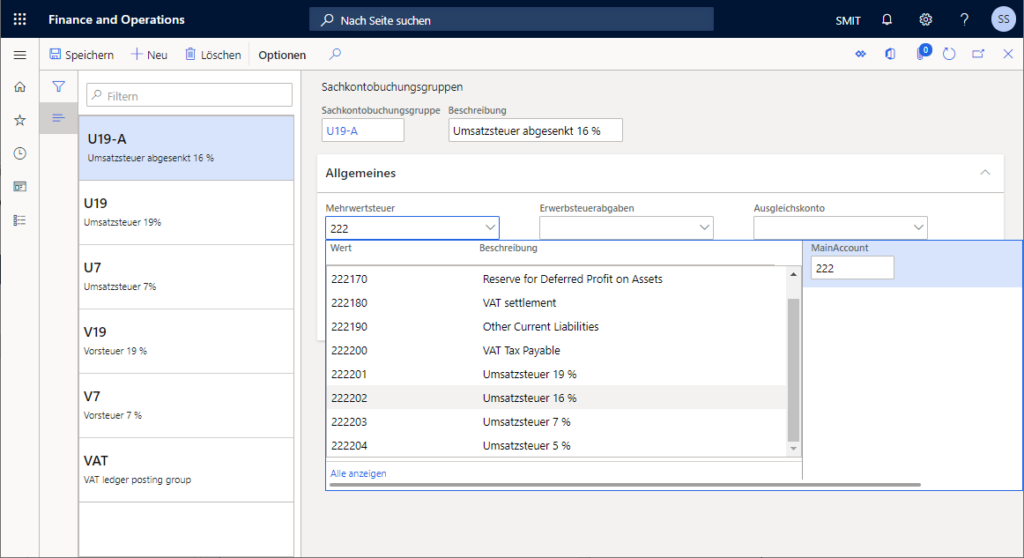This screenshot has height=558, width=1024.
Task: Select account 222202 Umsatzsteuer 16 %
Action: [x=556, y=398]
